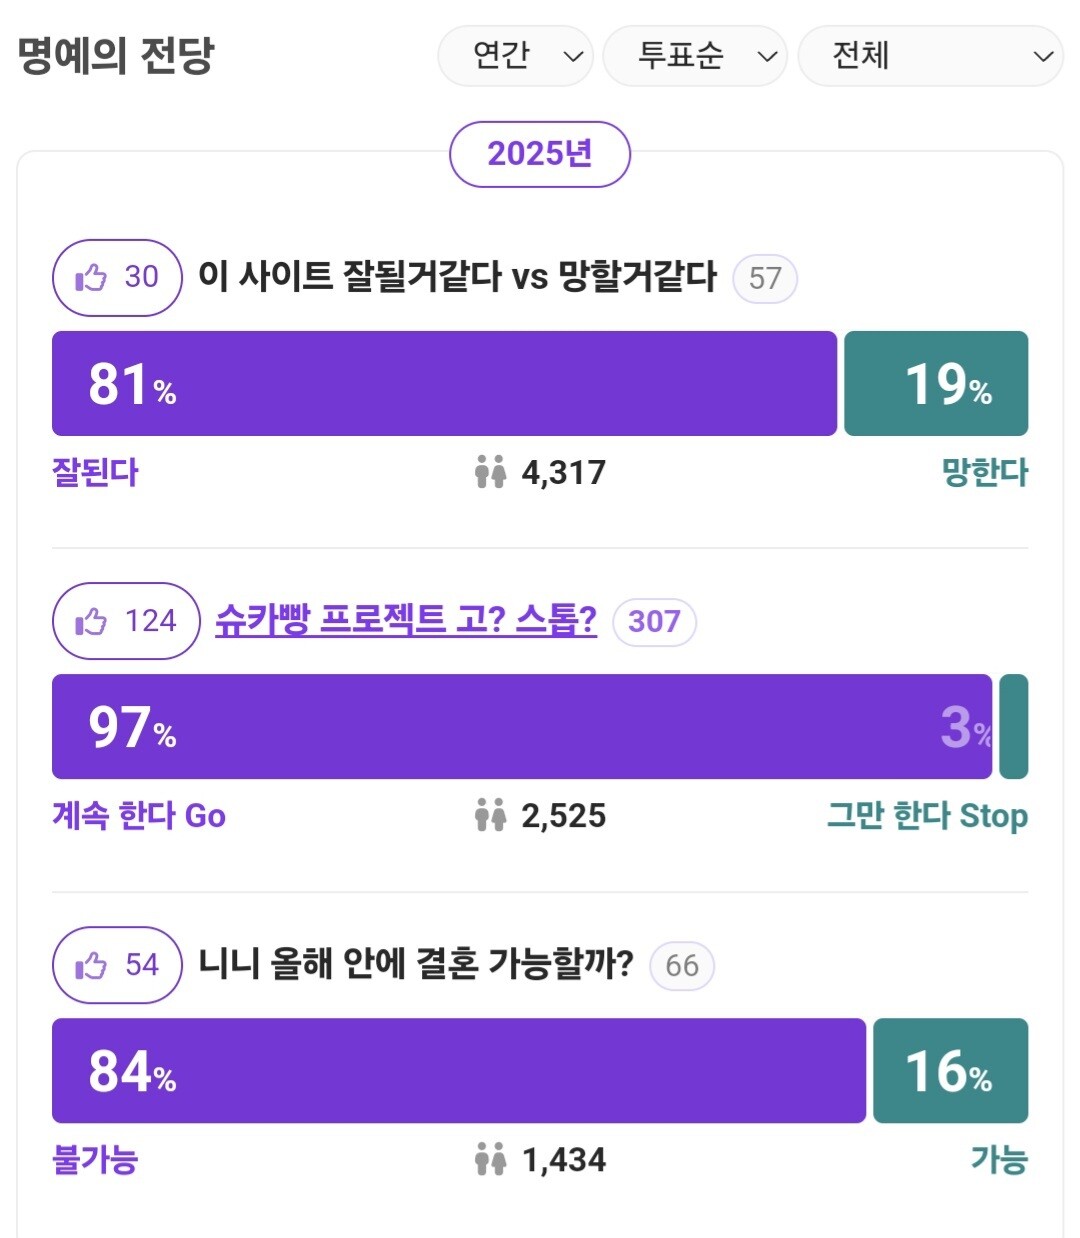Screen dimensions: 1080x1238
Task: Open the 연간 period dropdown
Action: [515, 55]
